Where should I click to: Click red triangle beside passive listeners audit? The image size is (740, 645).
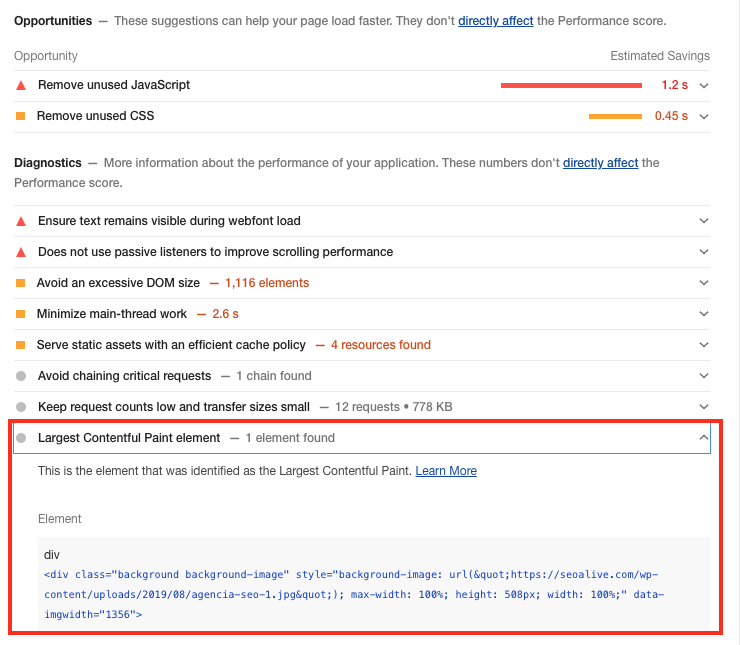pos(21,252)
